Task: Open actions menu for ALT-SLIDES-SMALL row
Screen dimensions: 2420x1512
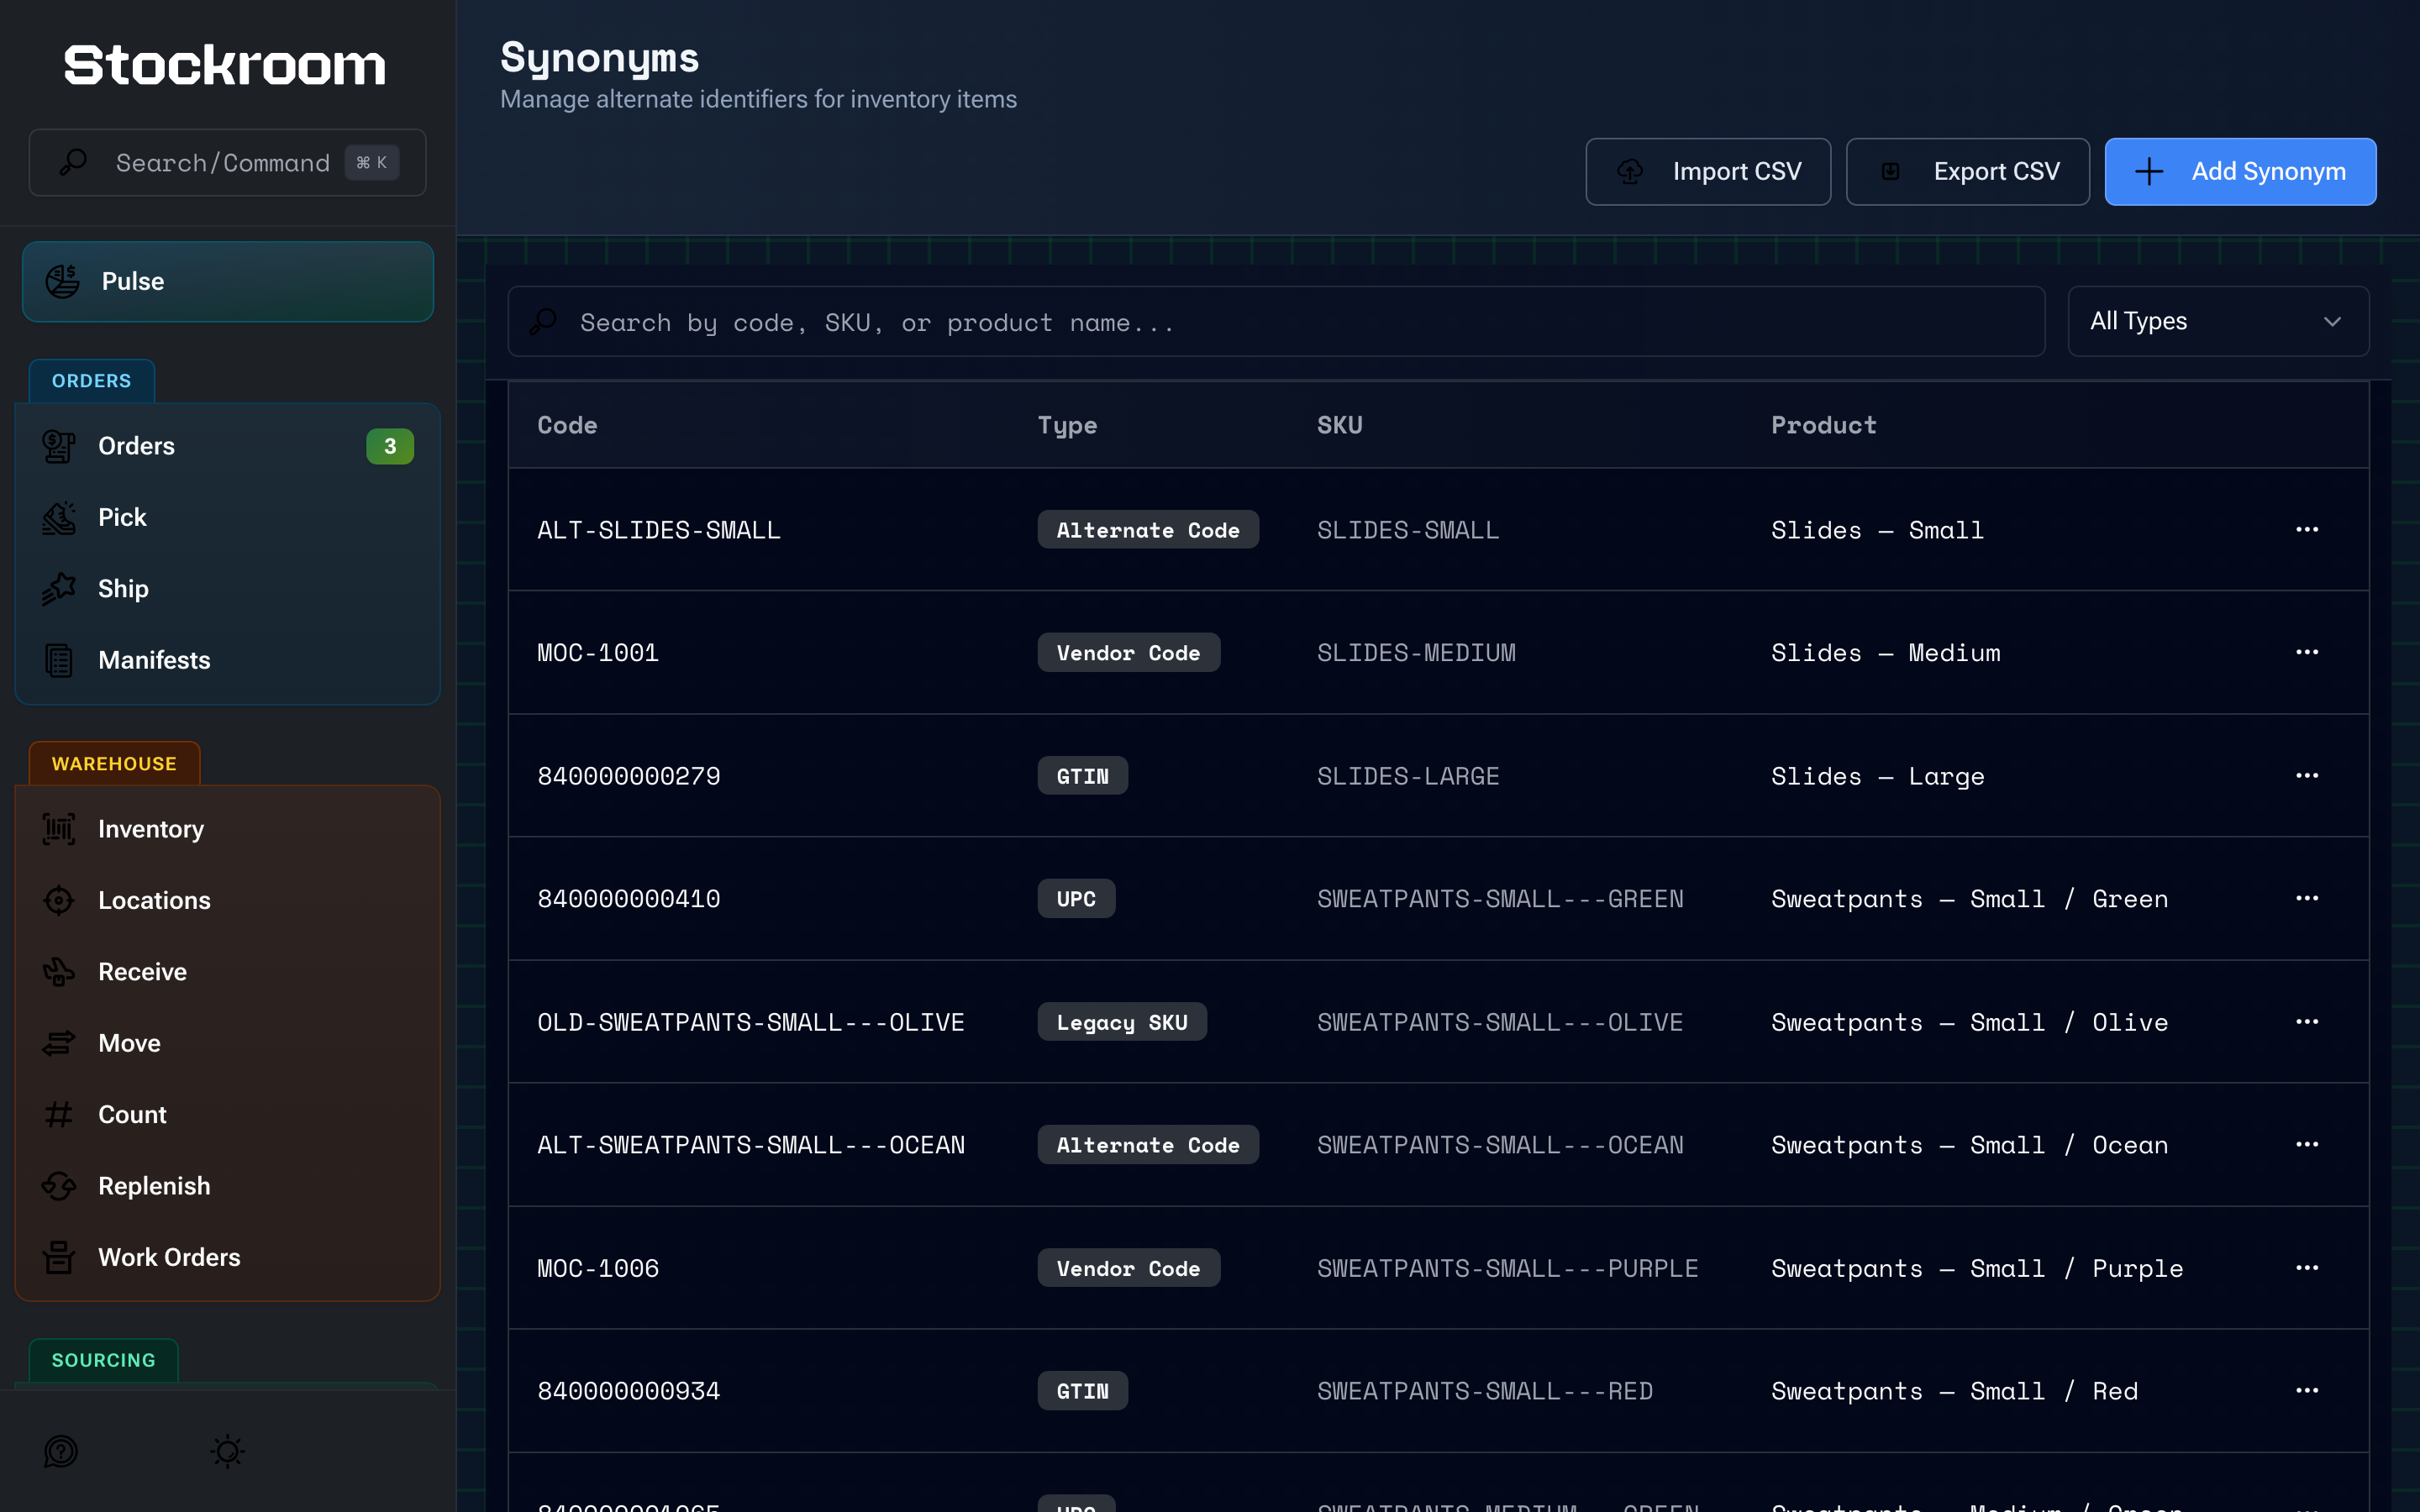Action: (2306, 529)
